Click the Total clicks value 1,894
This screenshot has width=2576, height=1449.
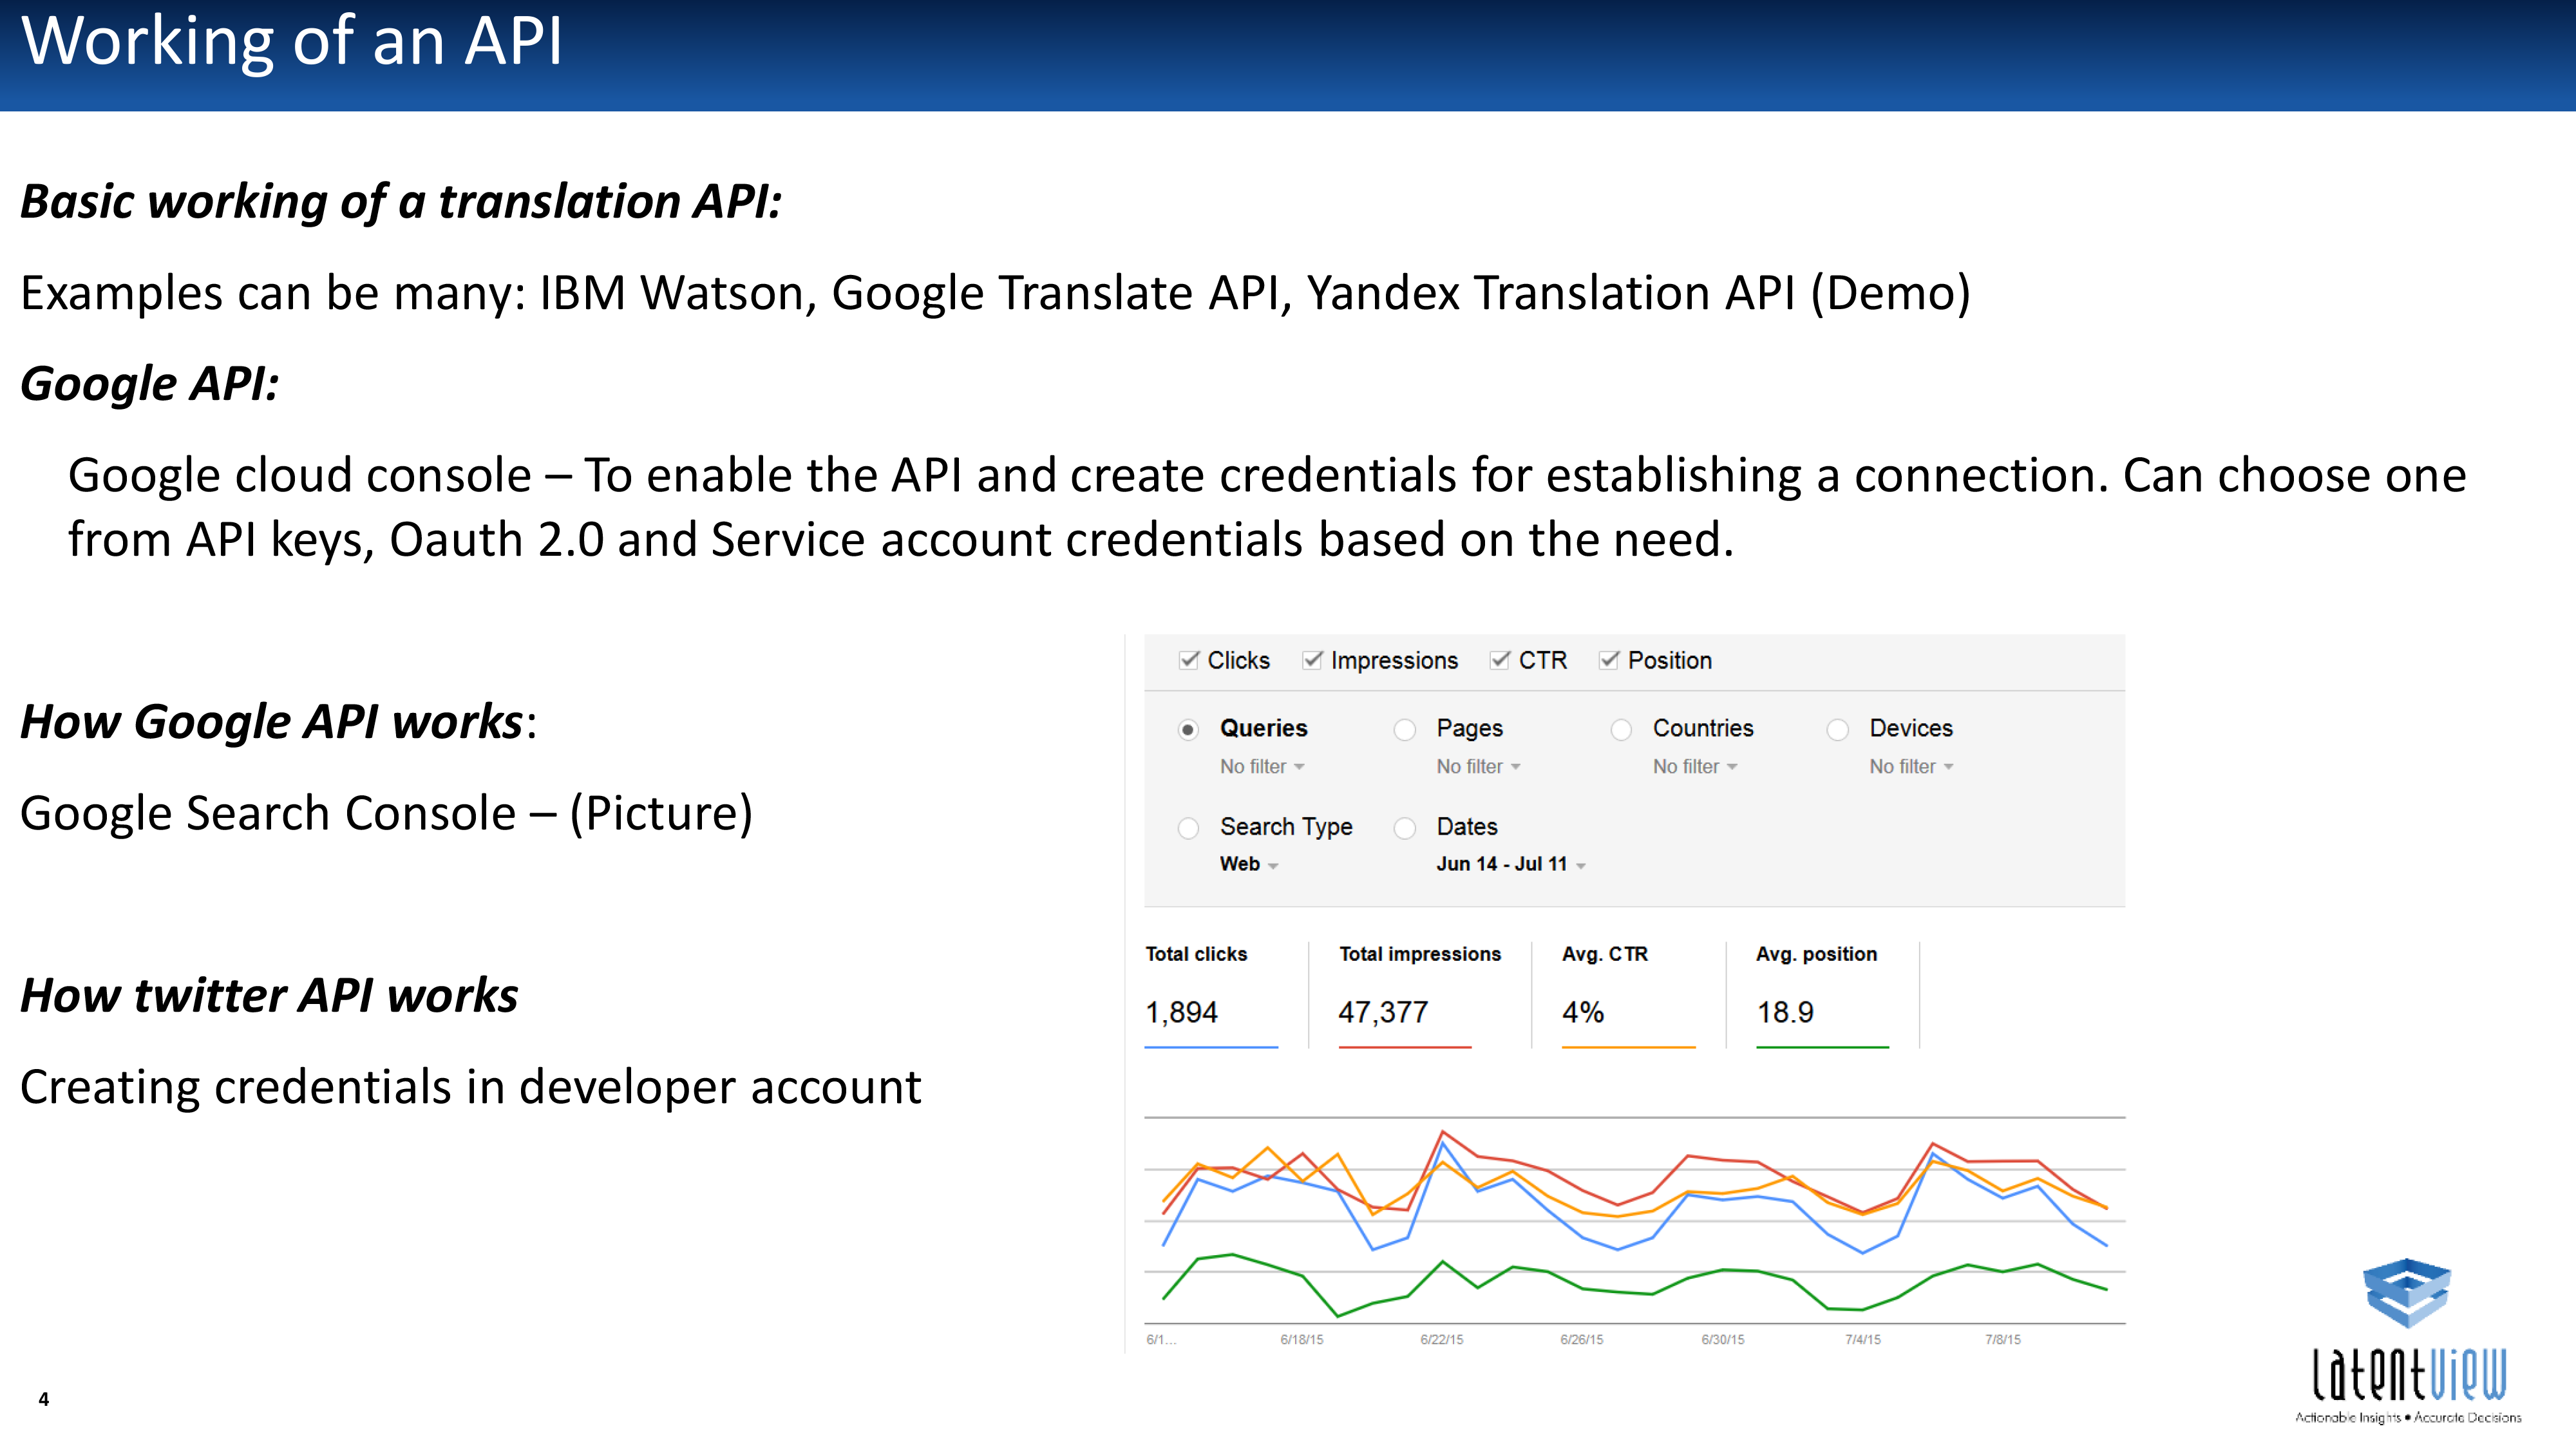tap(1181, 1012)
